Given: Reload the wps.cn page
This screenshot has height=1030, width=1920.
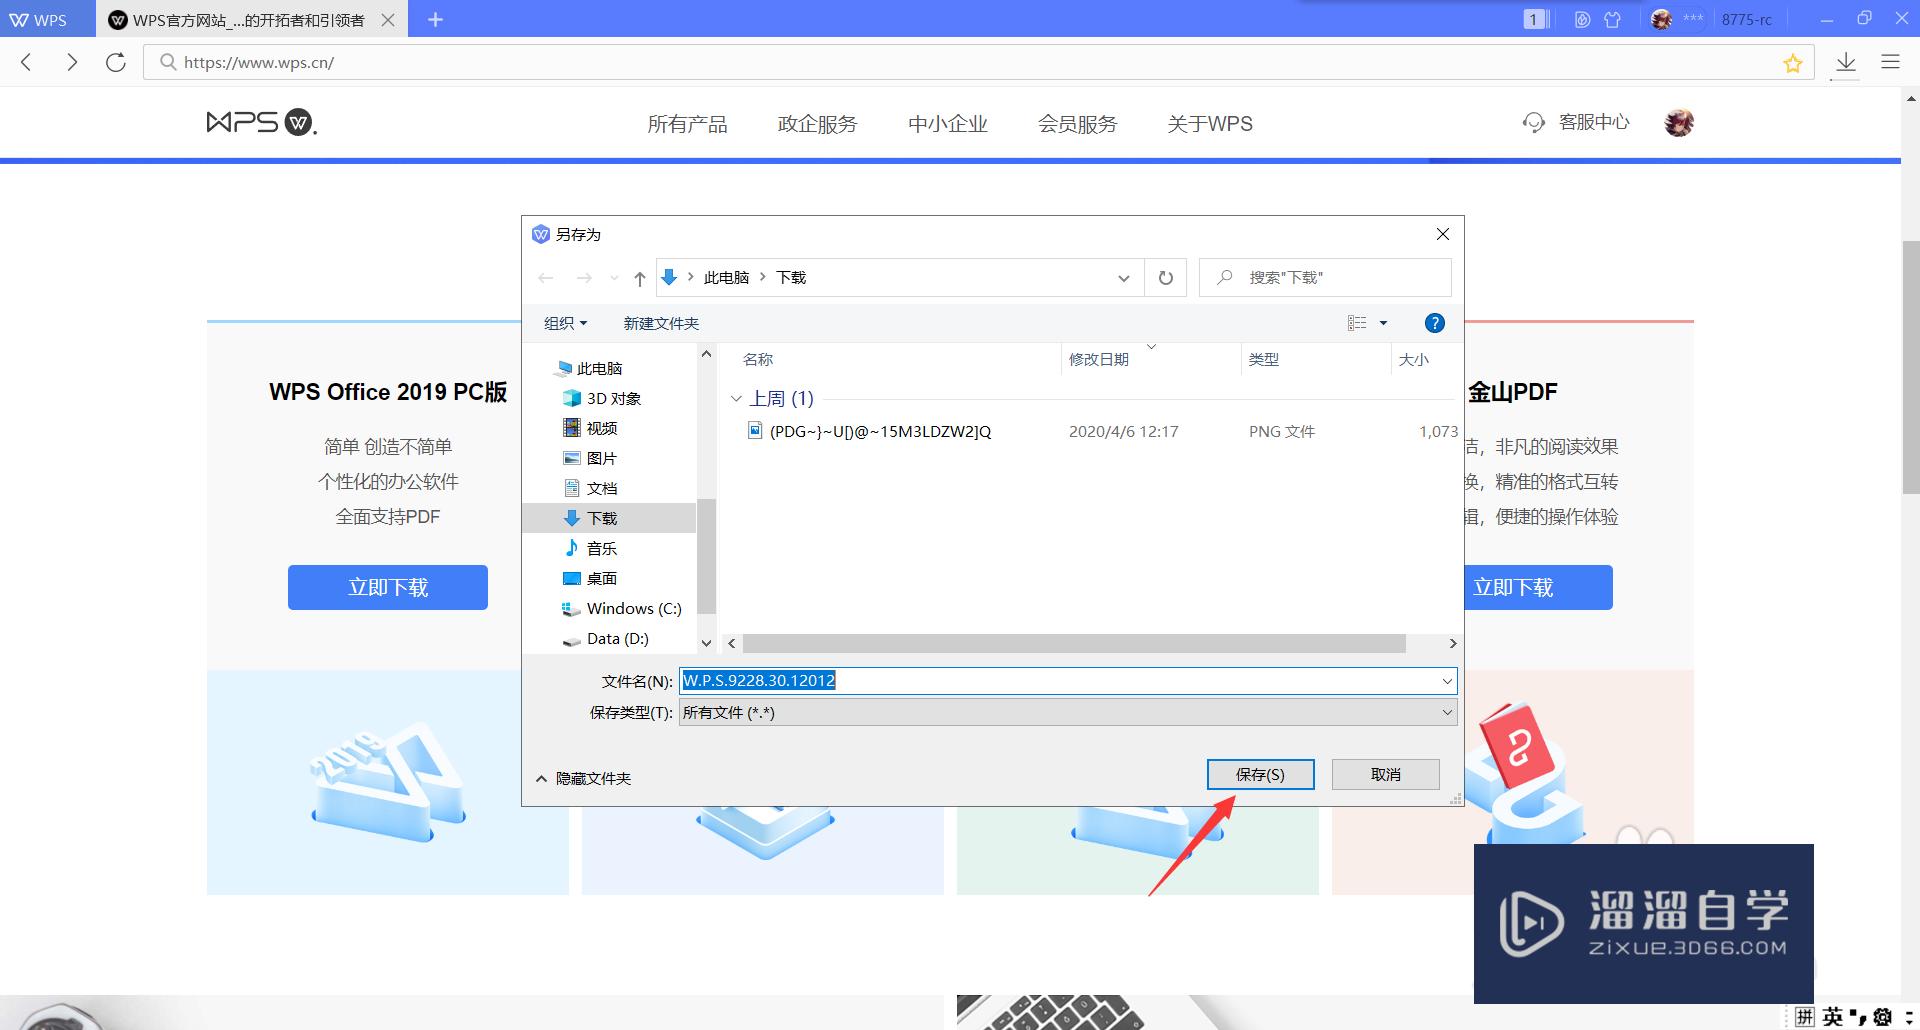Looking at the screenshot, I should [x=116, y=62].
